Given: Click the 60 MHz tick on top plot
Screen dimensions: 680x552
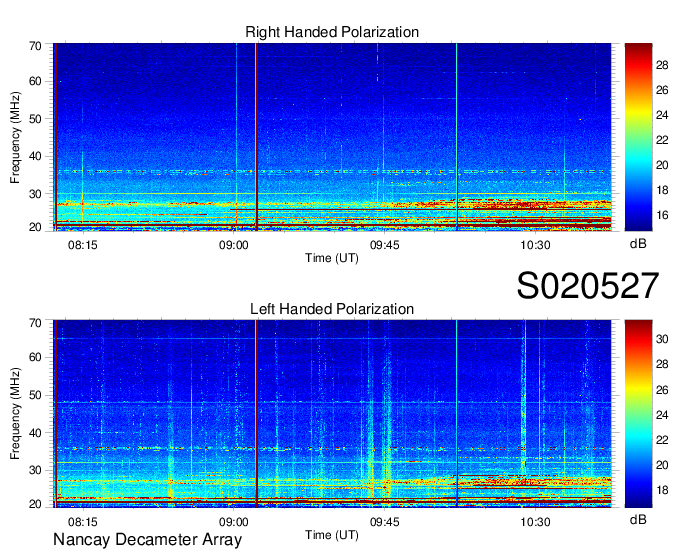Looking at the screenshot, I should tap(35, 81).
